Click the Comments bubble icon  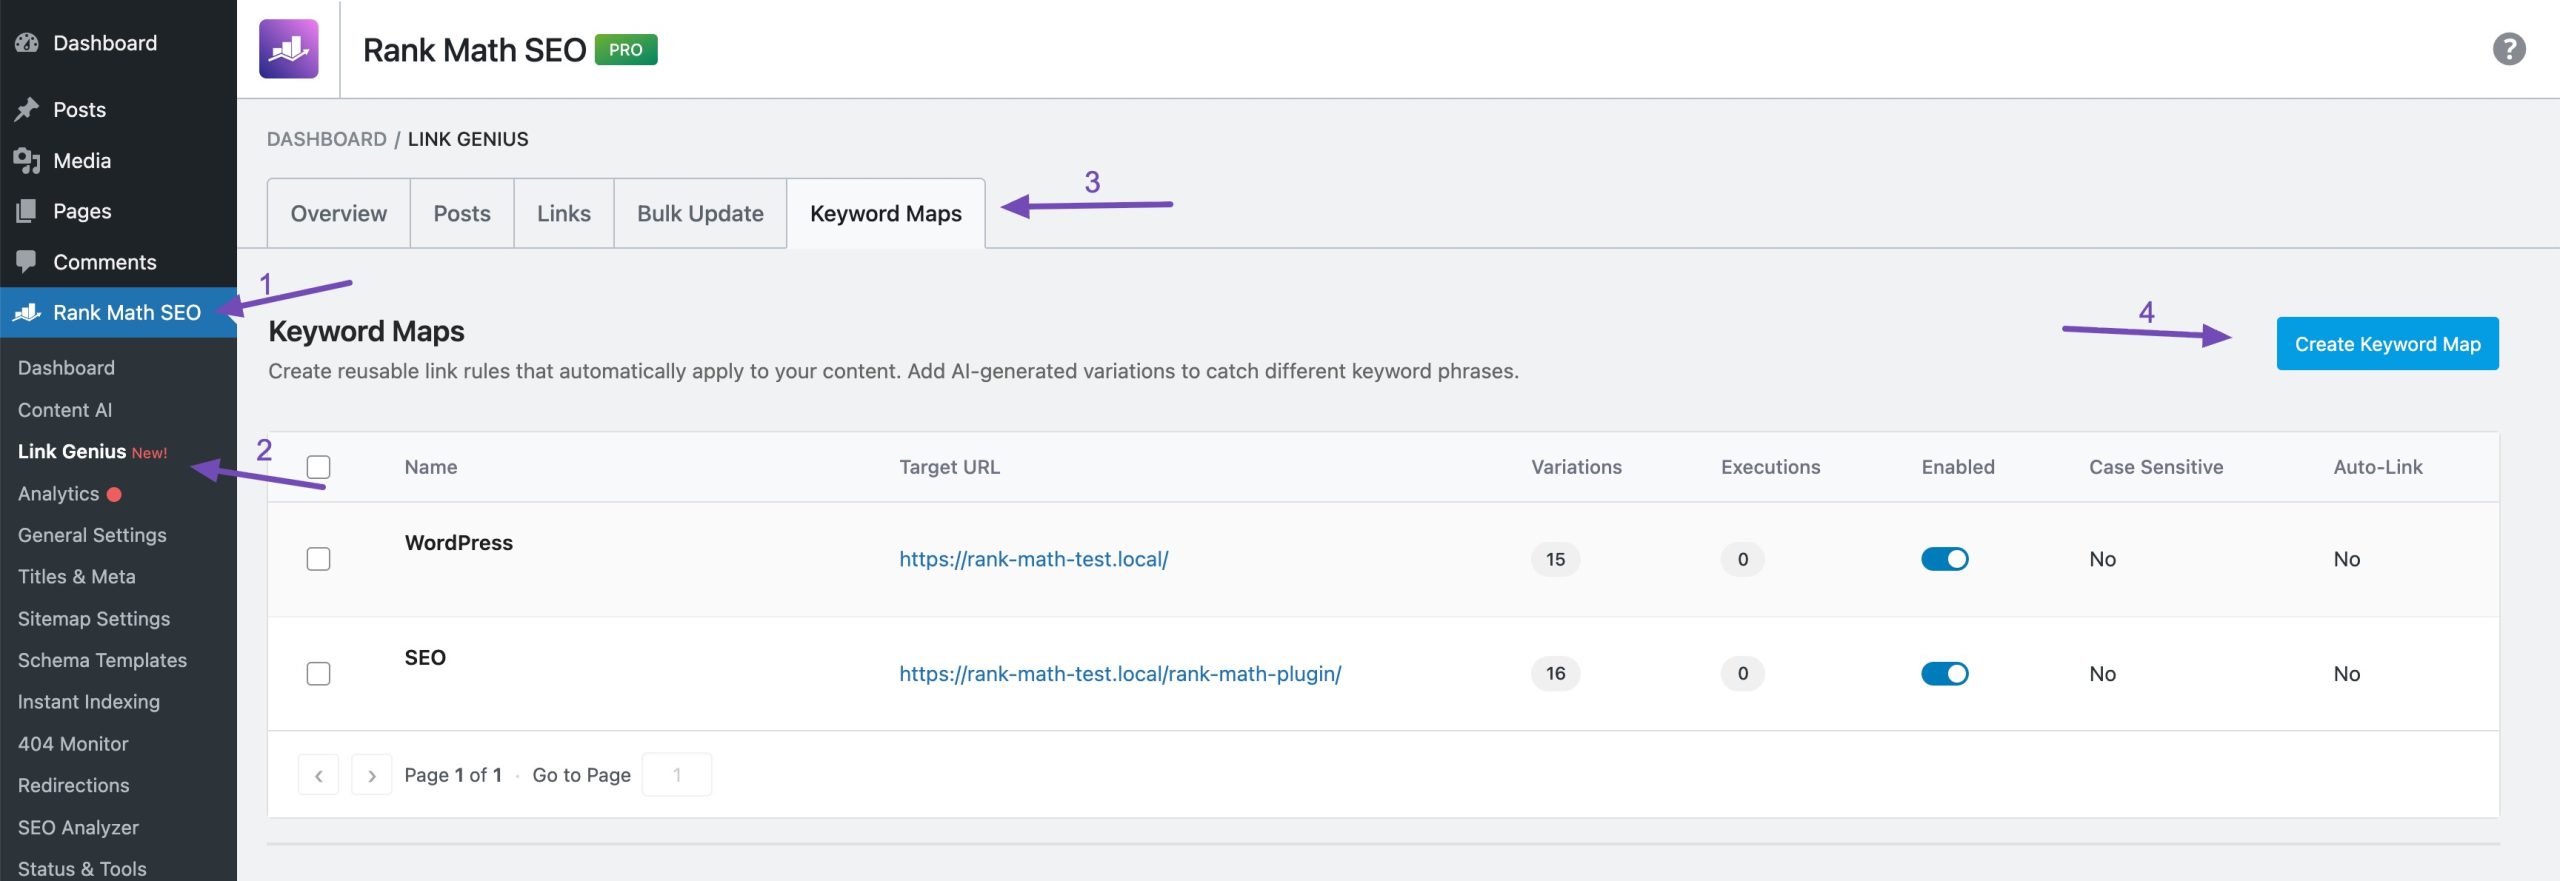[27, 262]
